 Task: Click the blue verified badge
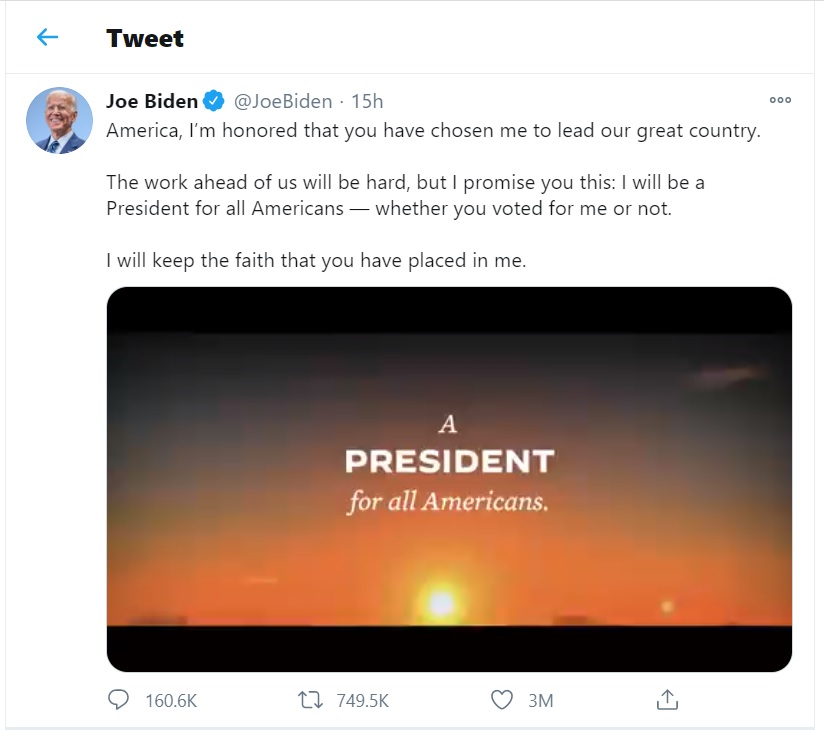214,101
